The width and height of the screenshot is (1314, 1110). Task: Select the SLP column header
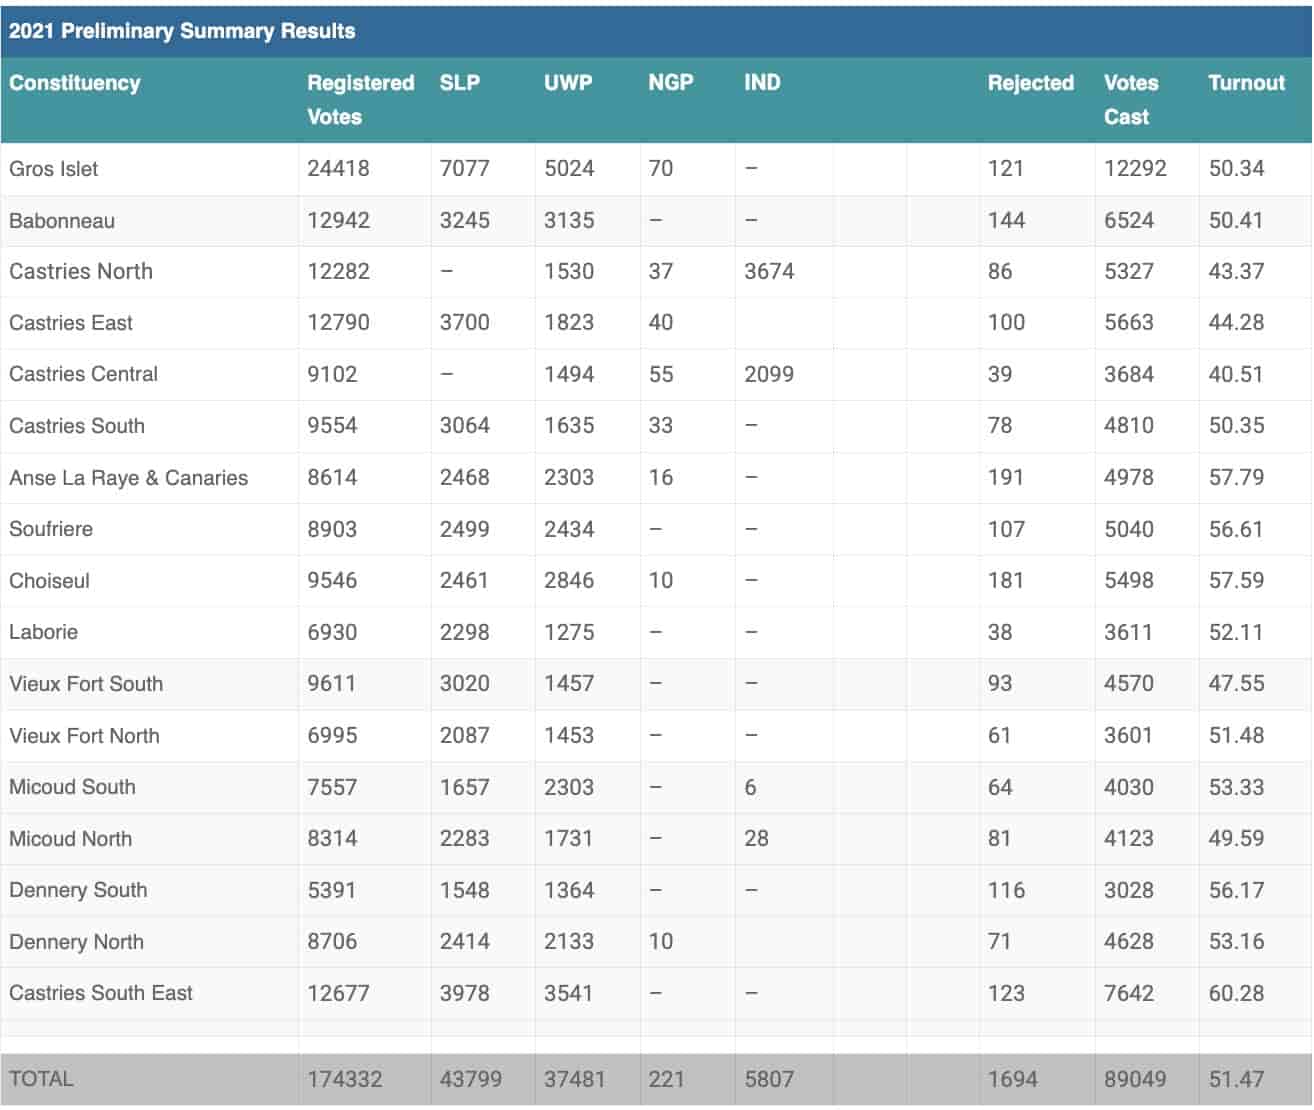[x=459, y=83]
